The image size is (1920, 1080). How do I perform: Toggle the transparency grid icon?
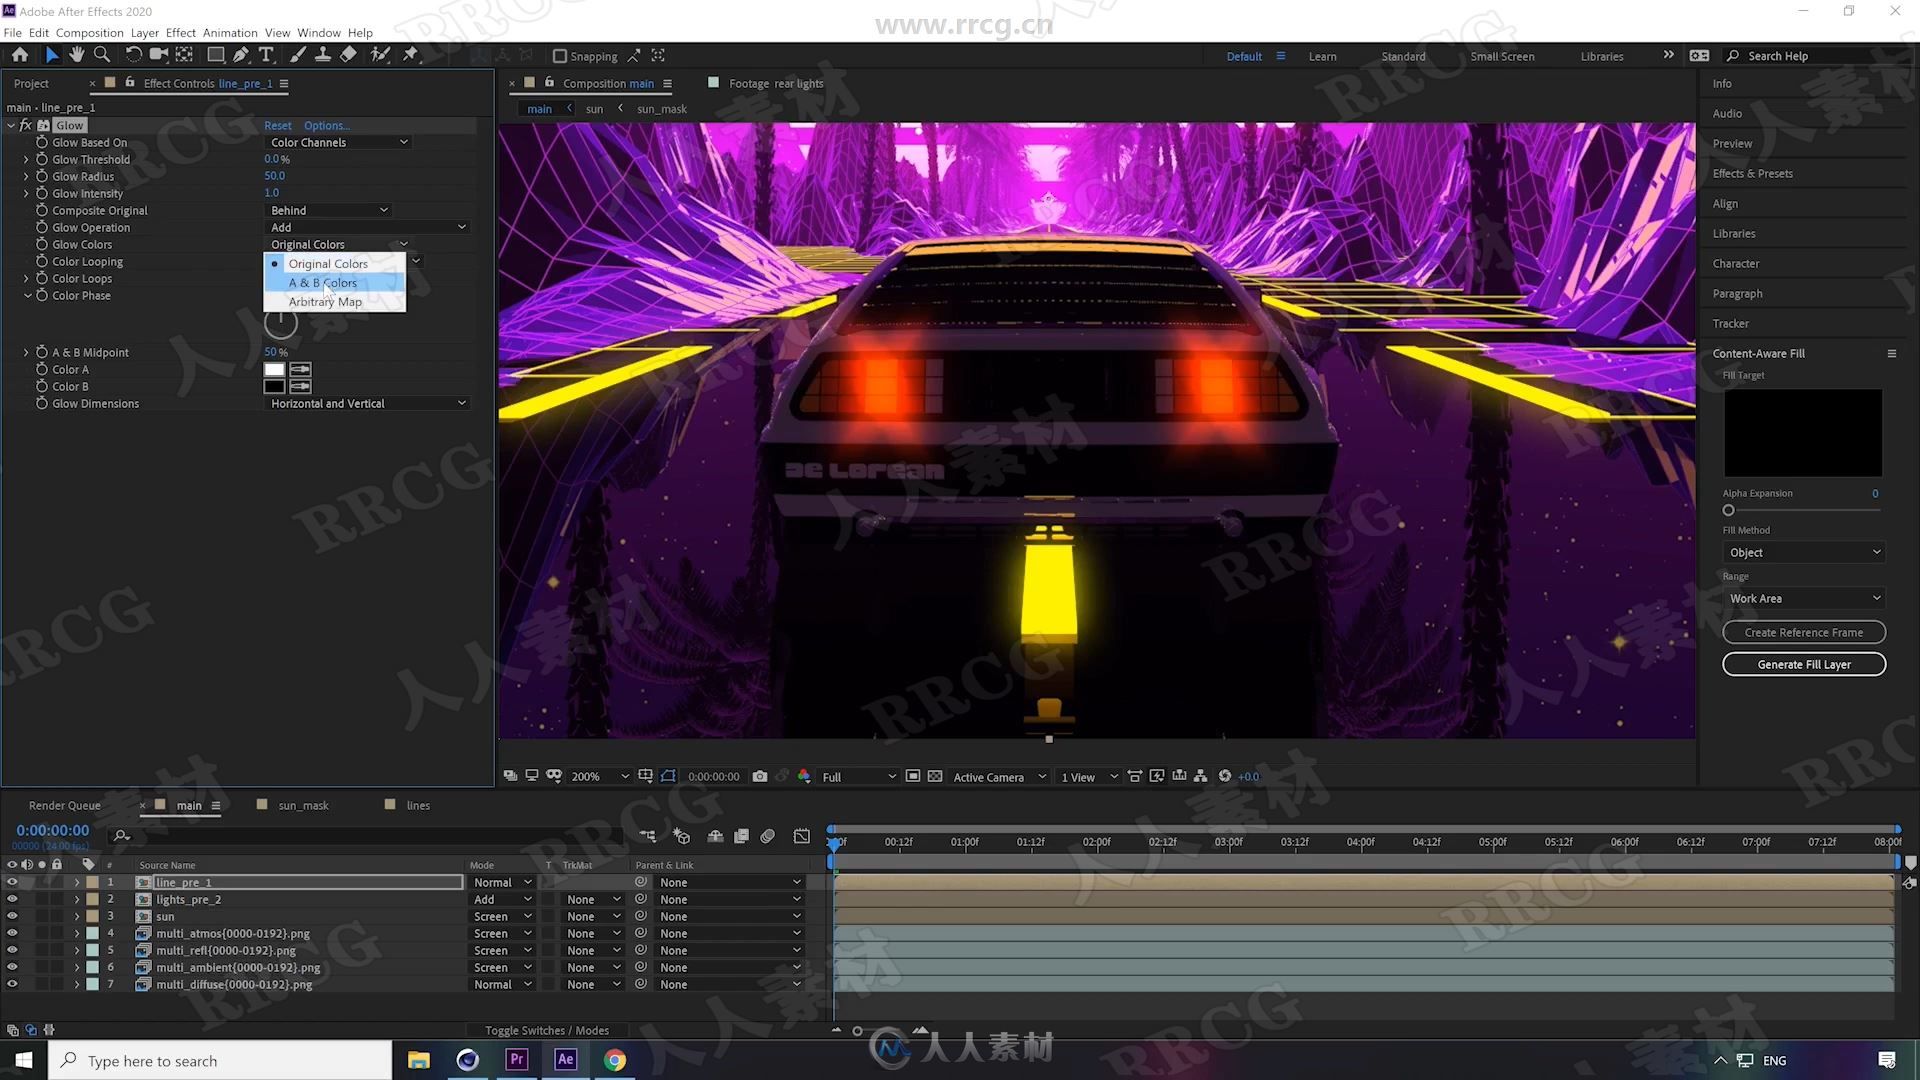pos(935,777)
